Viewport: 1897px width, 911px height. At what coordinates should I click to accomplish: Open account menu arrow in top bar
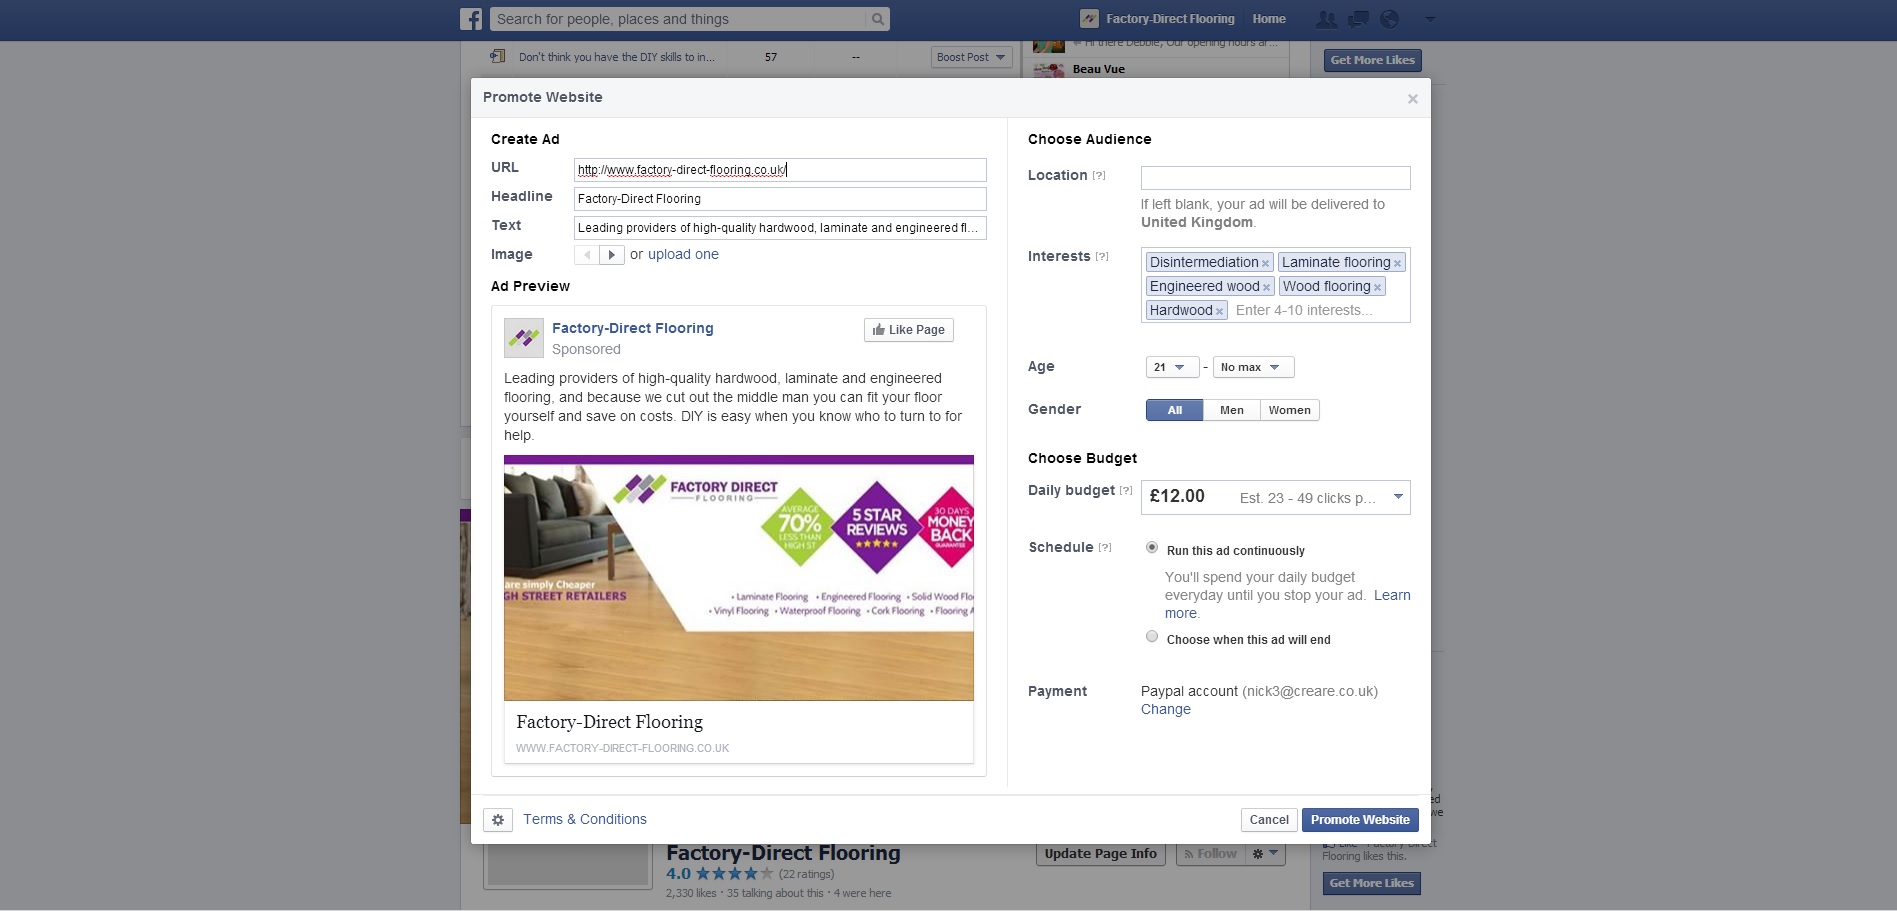click(x=1430, y=19)
